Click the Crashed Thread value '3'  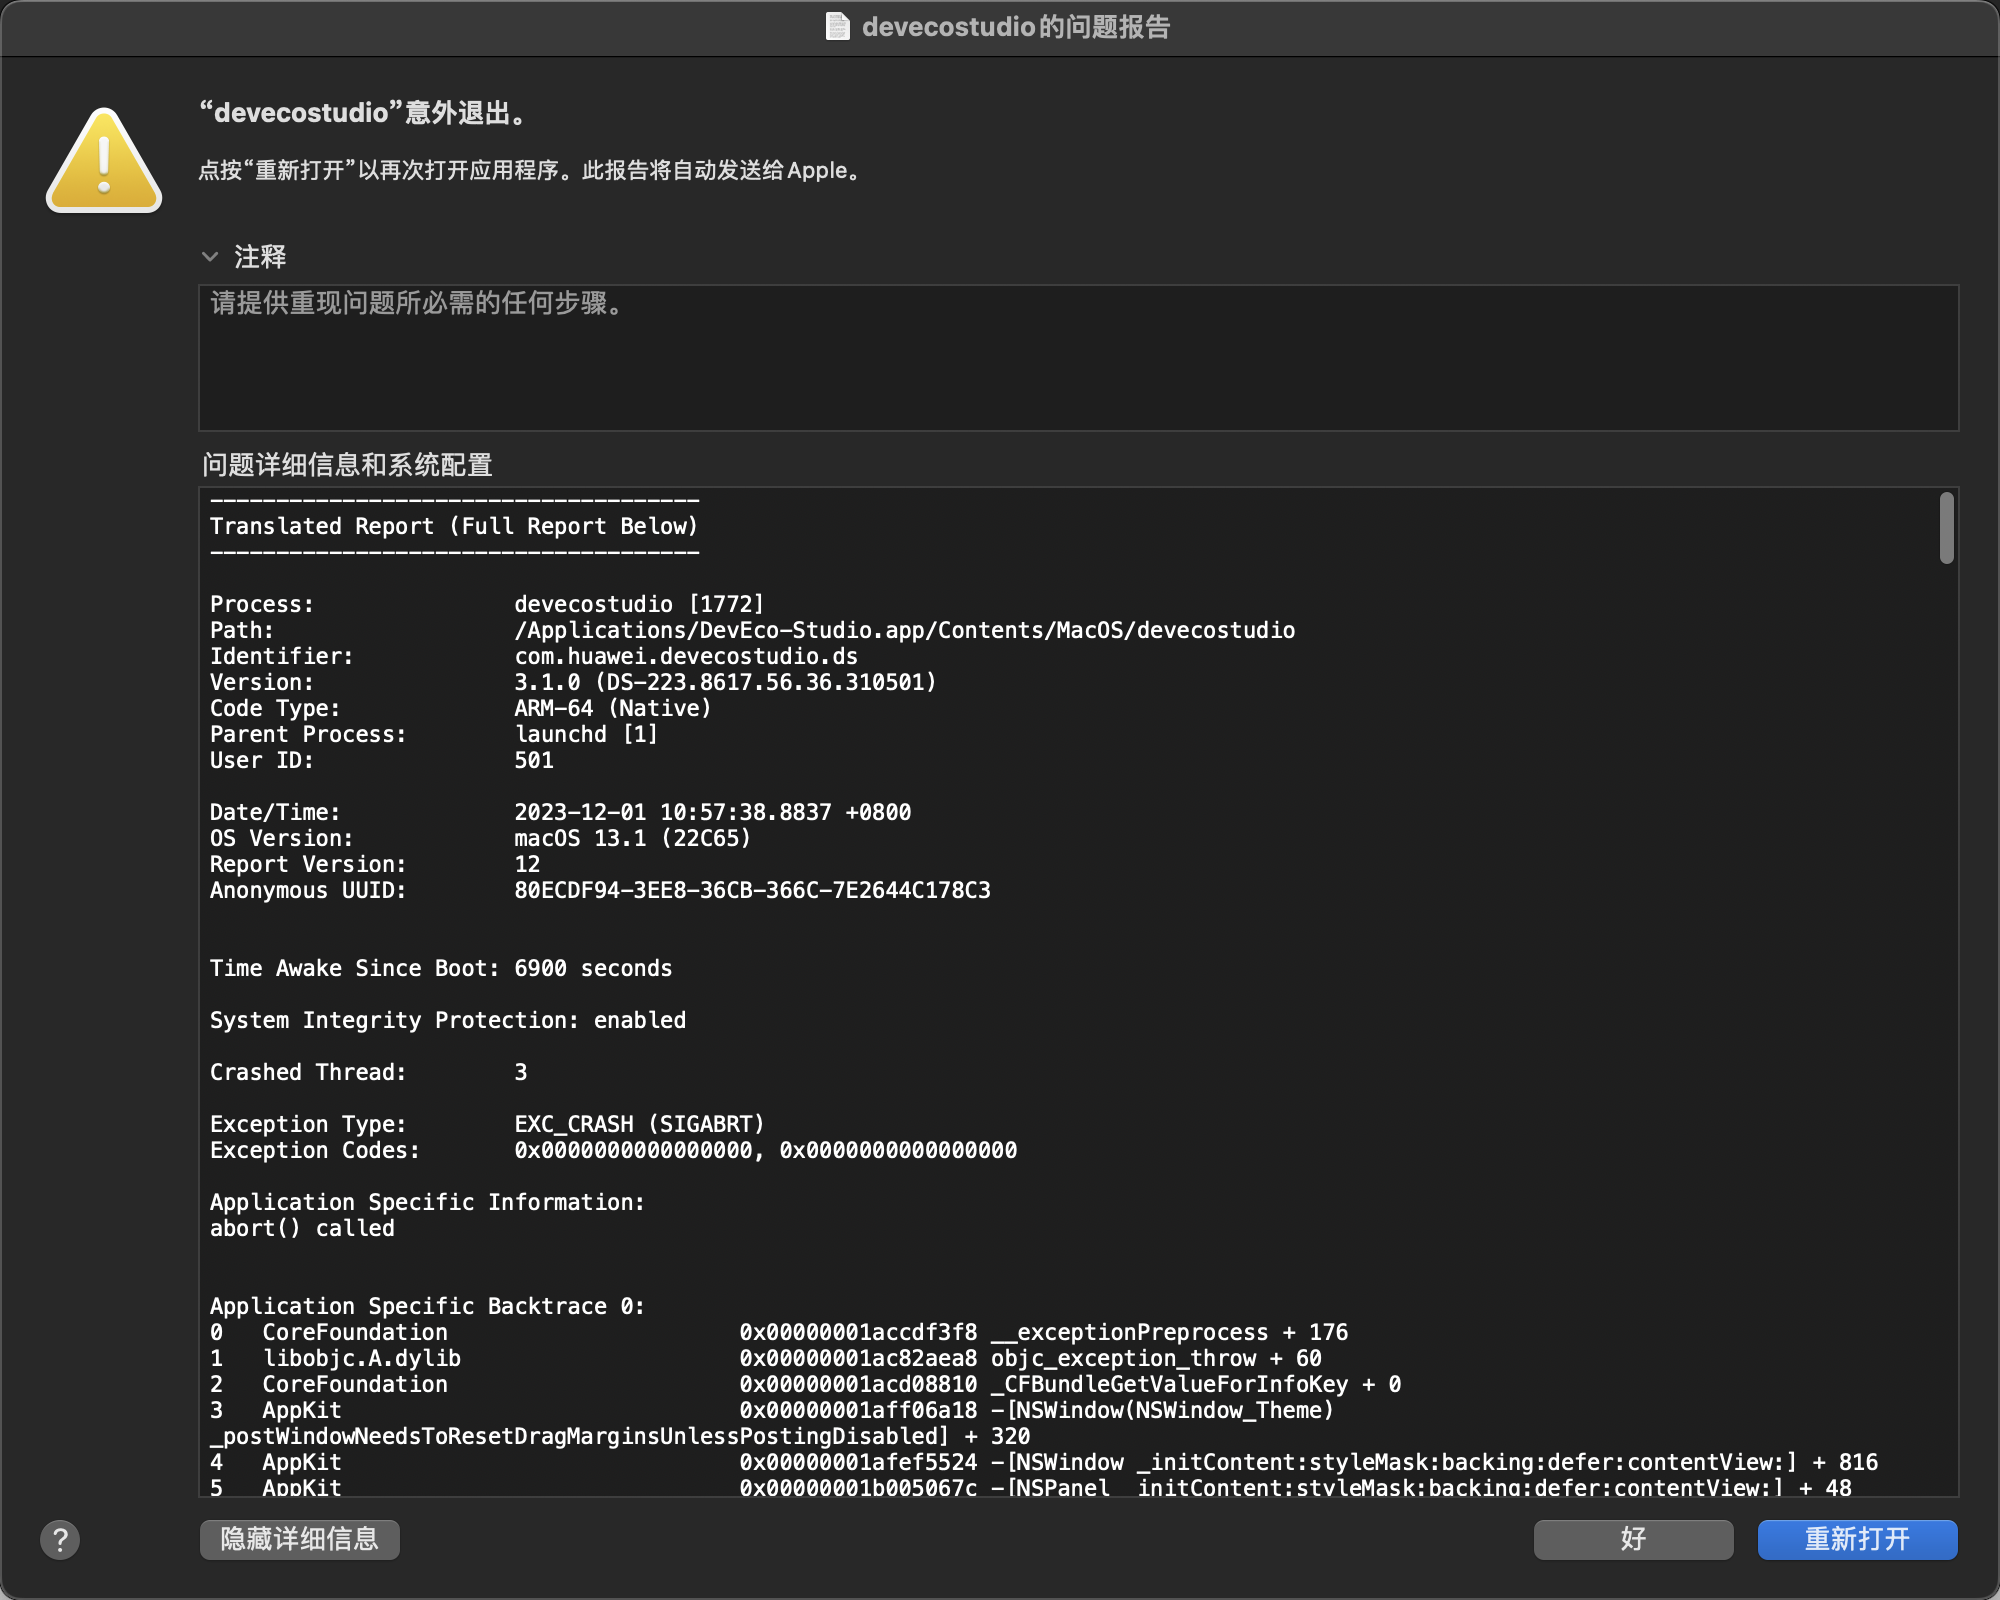click(x=520, y=1072)
